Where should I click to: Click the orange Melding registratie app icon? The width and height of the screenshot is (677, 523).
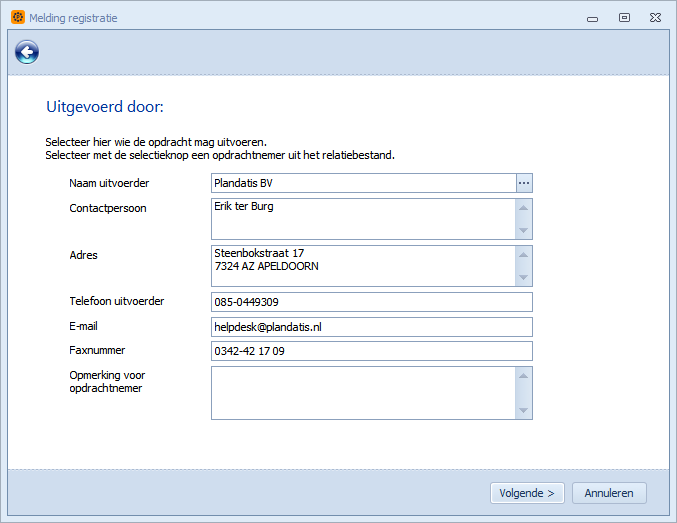coord(18,17)
